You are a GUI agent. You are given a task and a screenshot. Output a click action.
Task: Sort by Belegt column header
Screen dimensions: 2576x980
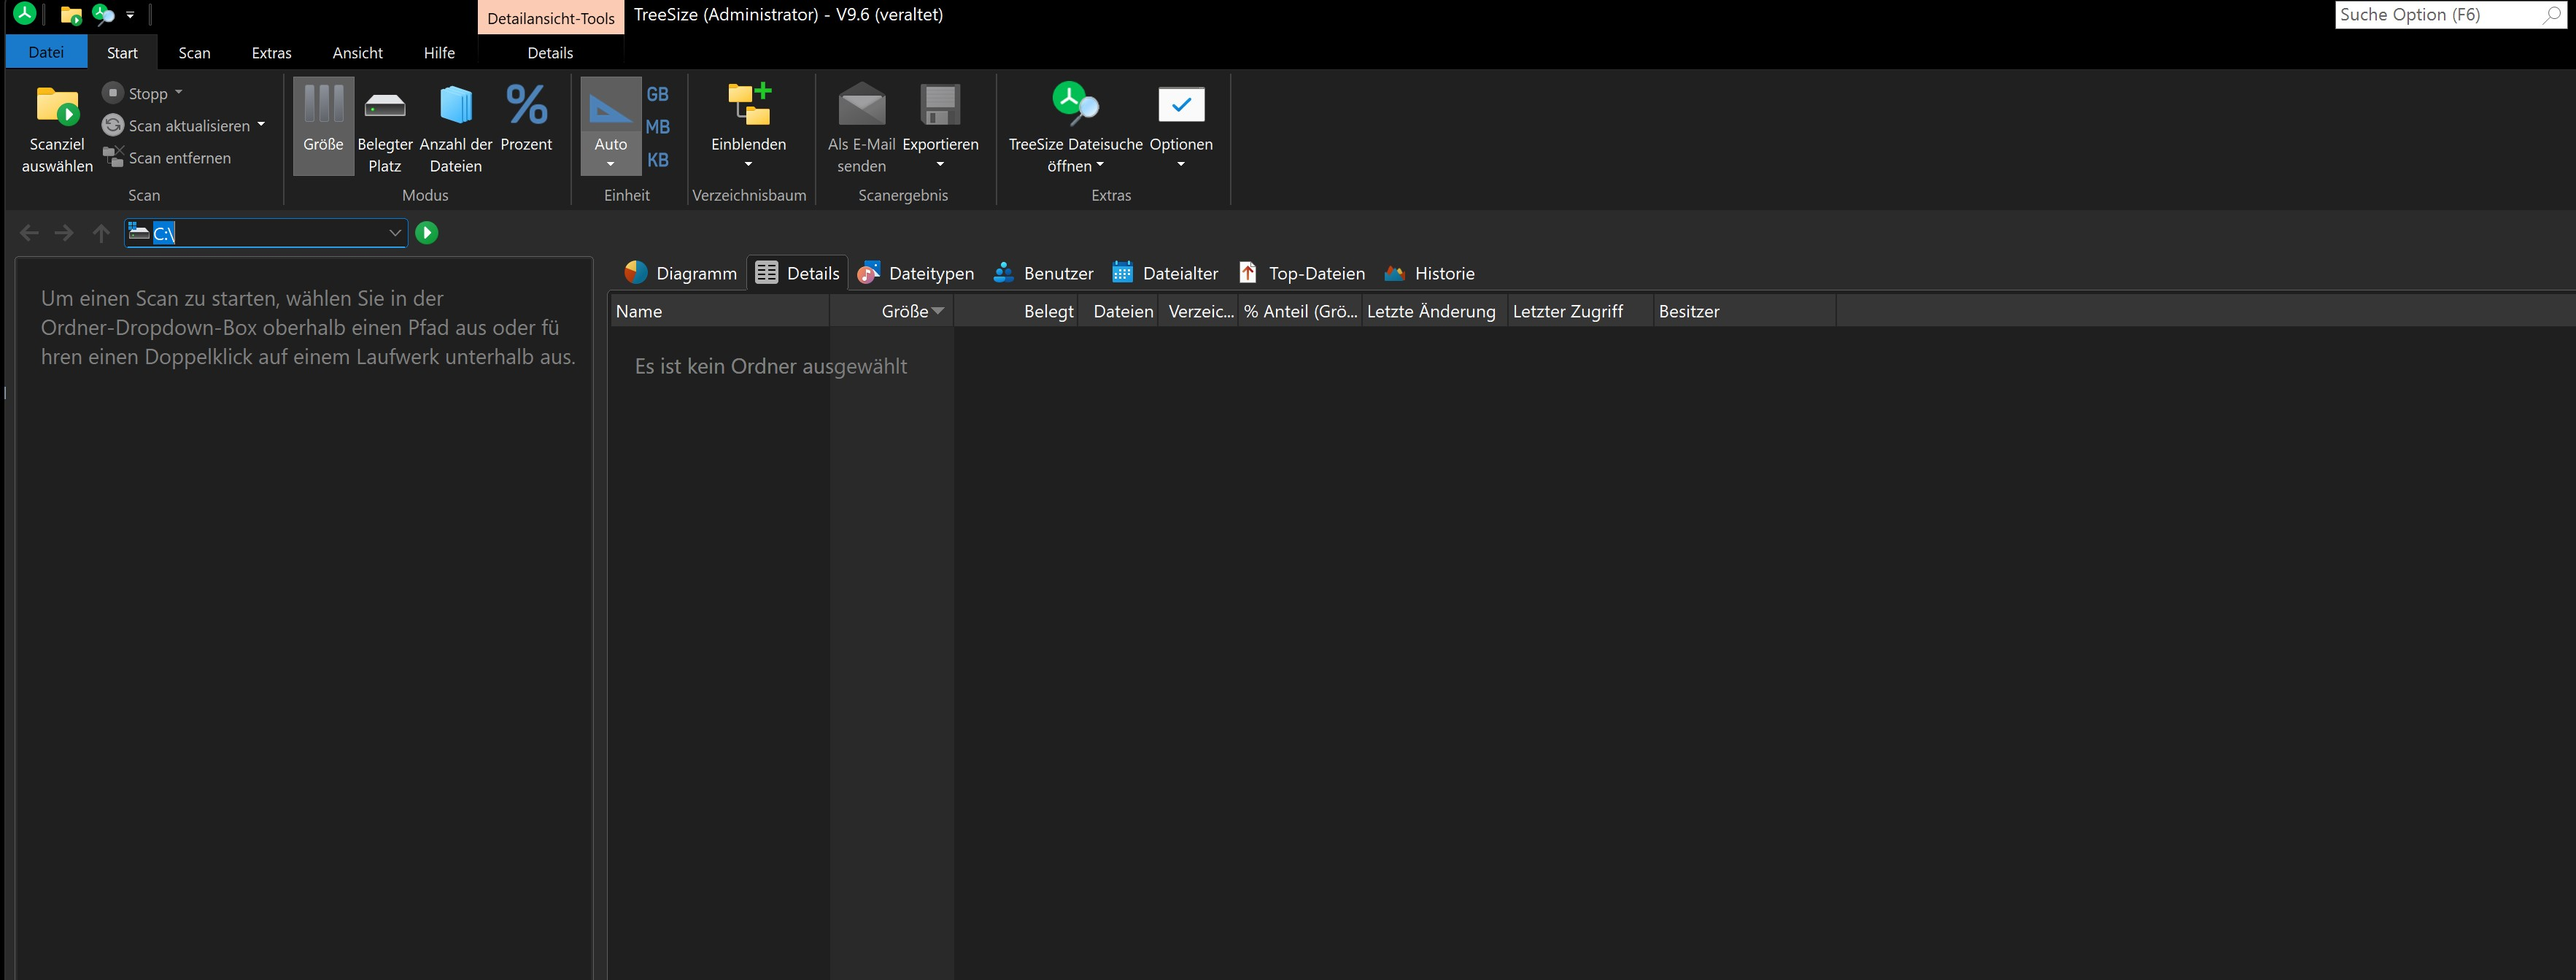coord(1015,311)
